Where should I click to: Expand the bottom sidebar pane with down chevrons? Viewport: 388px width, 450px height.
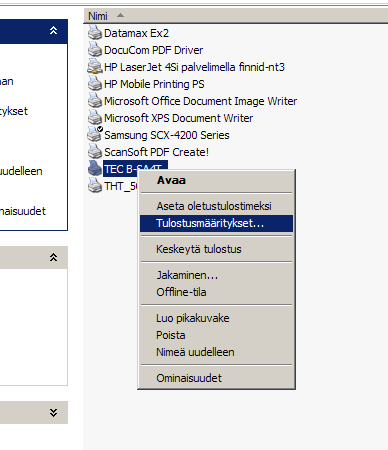(53, 413)
